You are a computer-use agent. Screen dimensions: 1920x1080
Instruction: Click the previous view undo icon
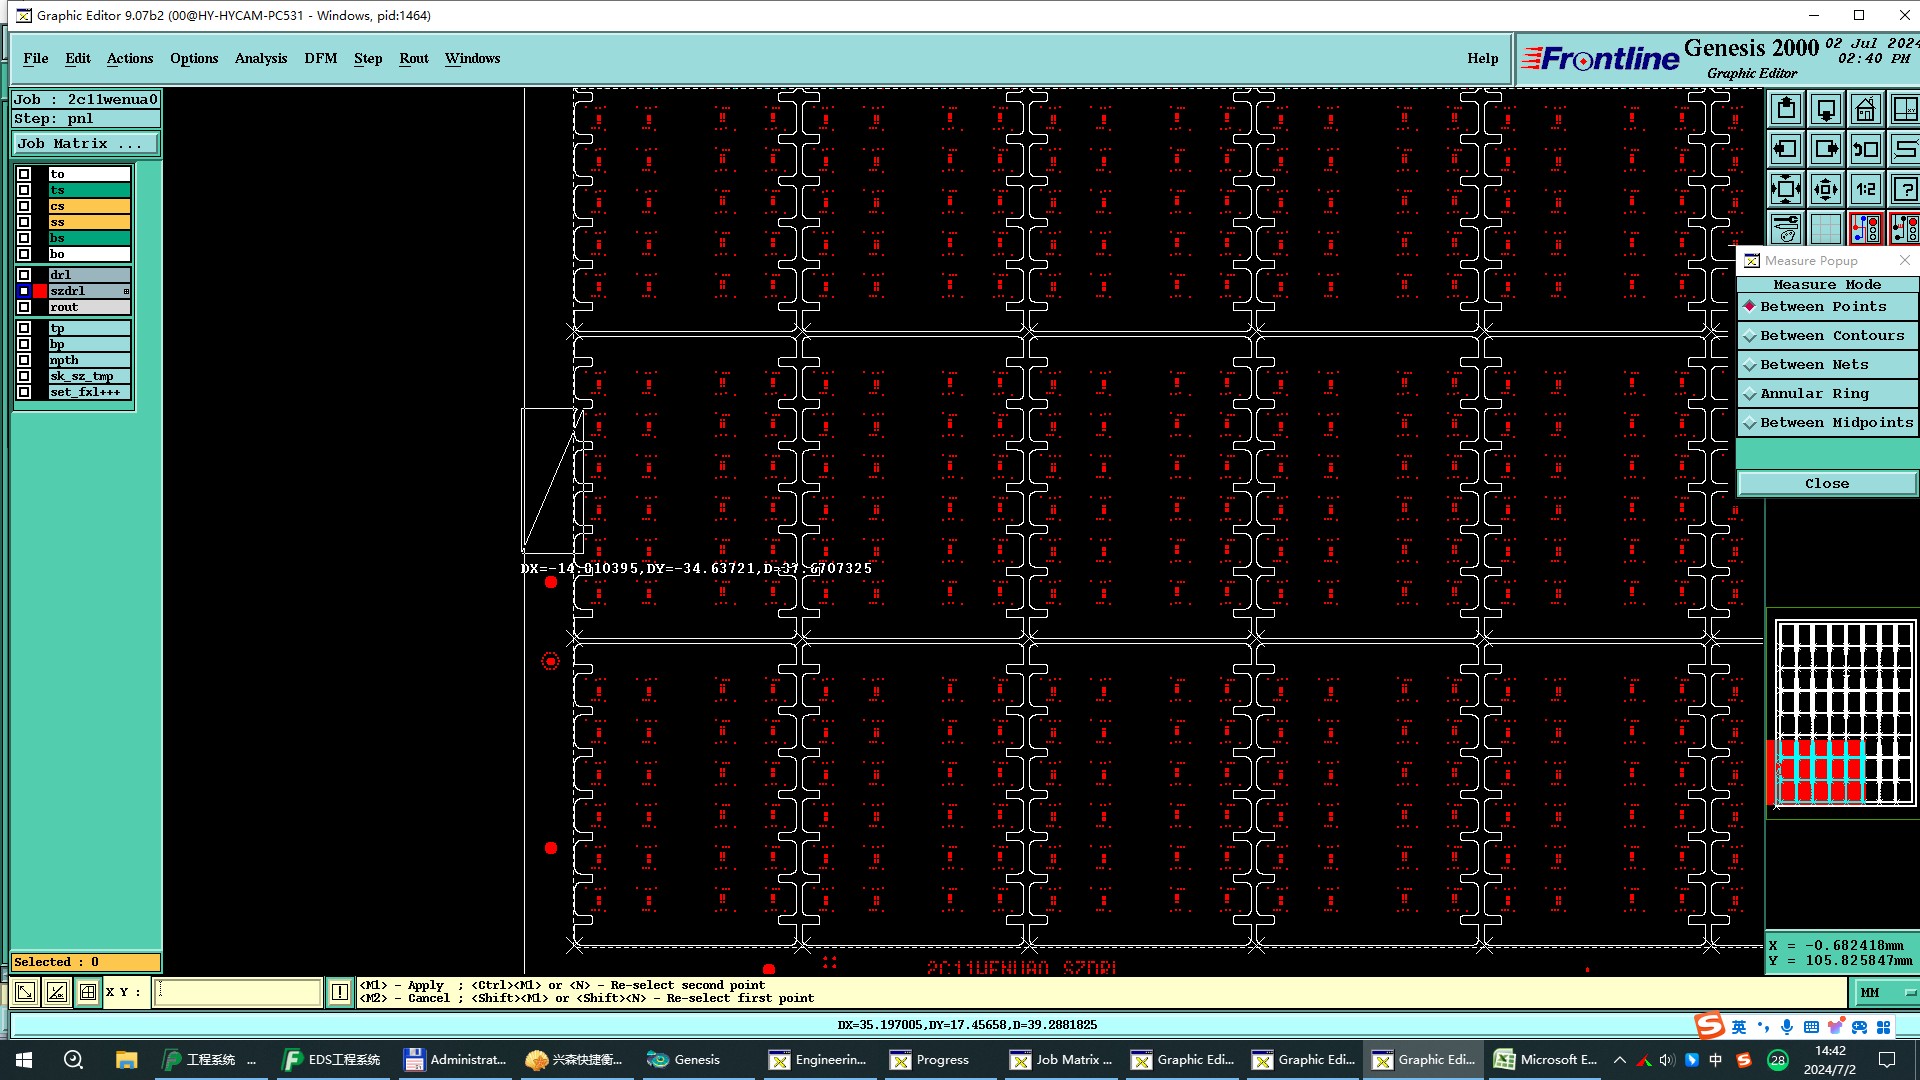pos(1865,150)
